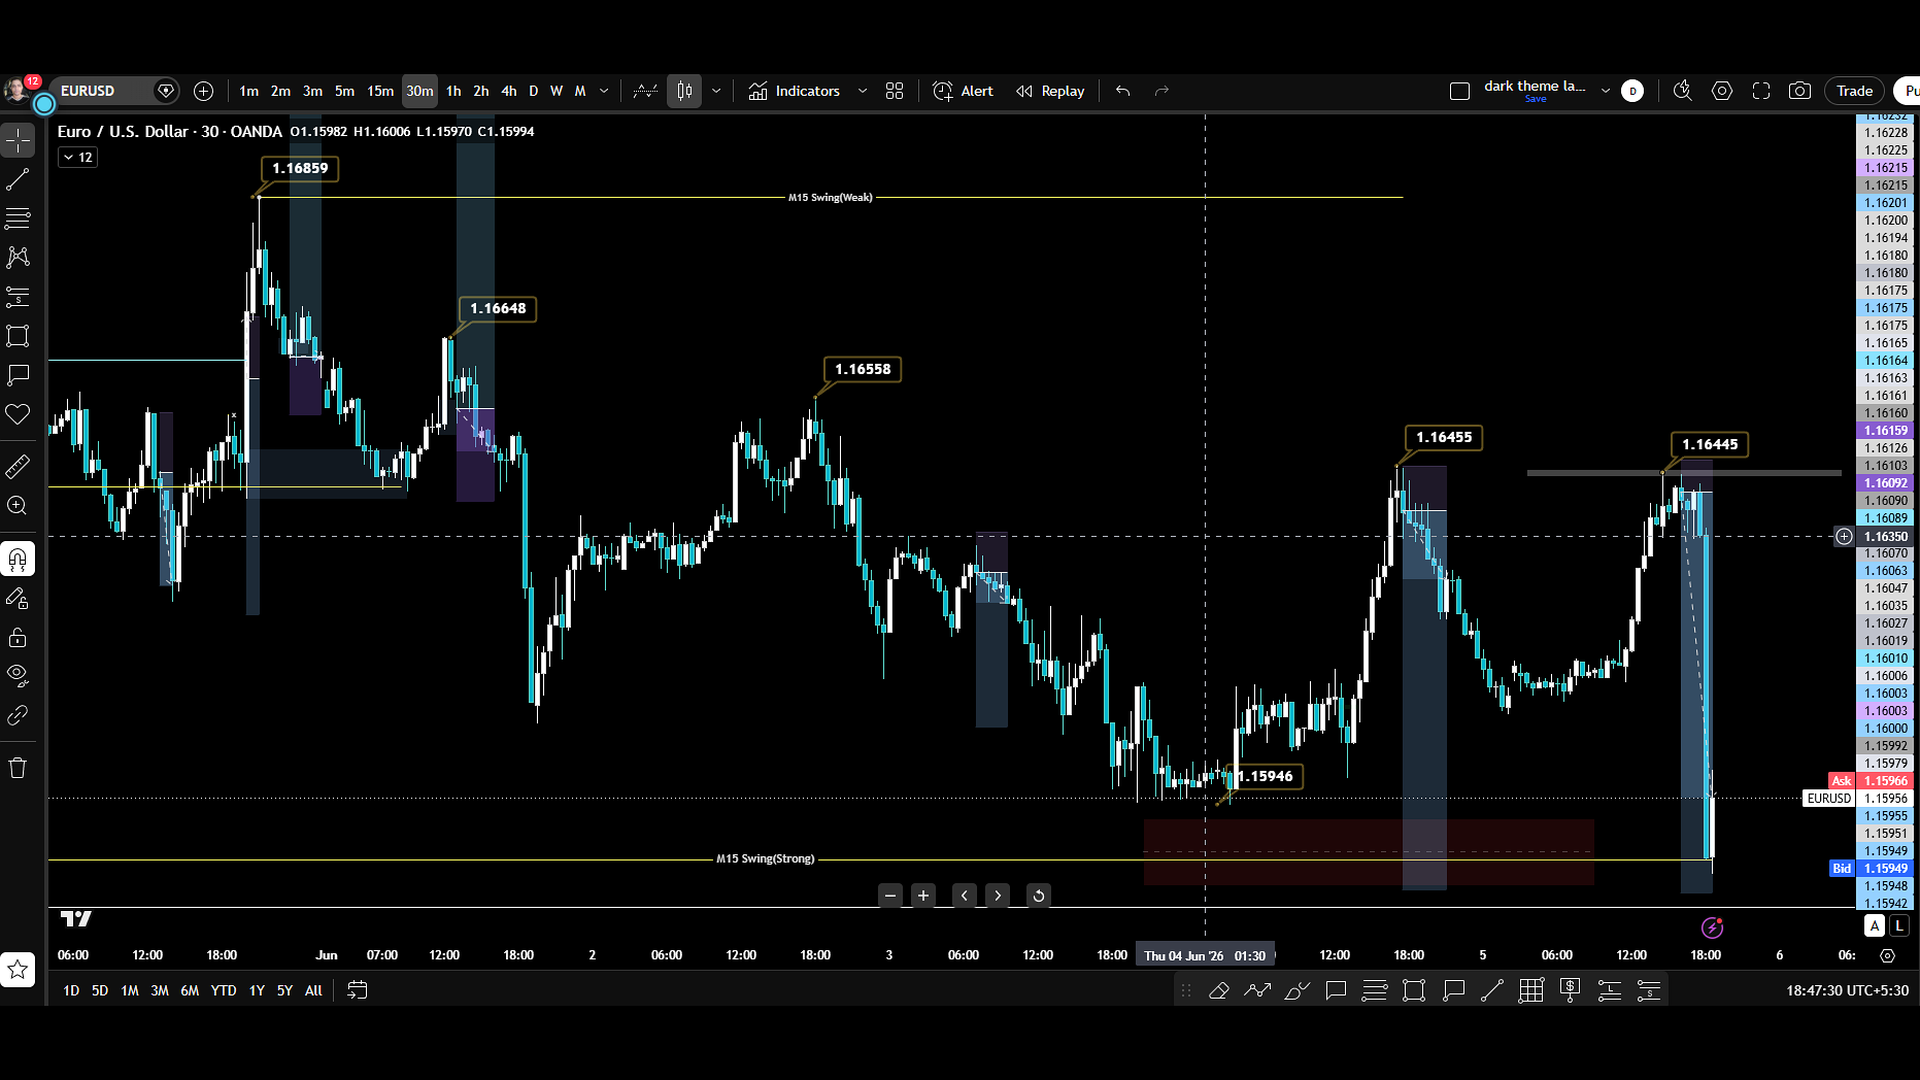Toggle hide all drawings eye icon

point(18,675)
